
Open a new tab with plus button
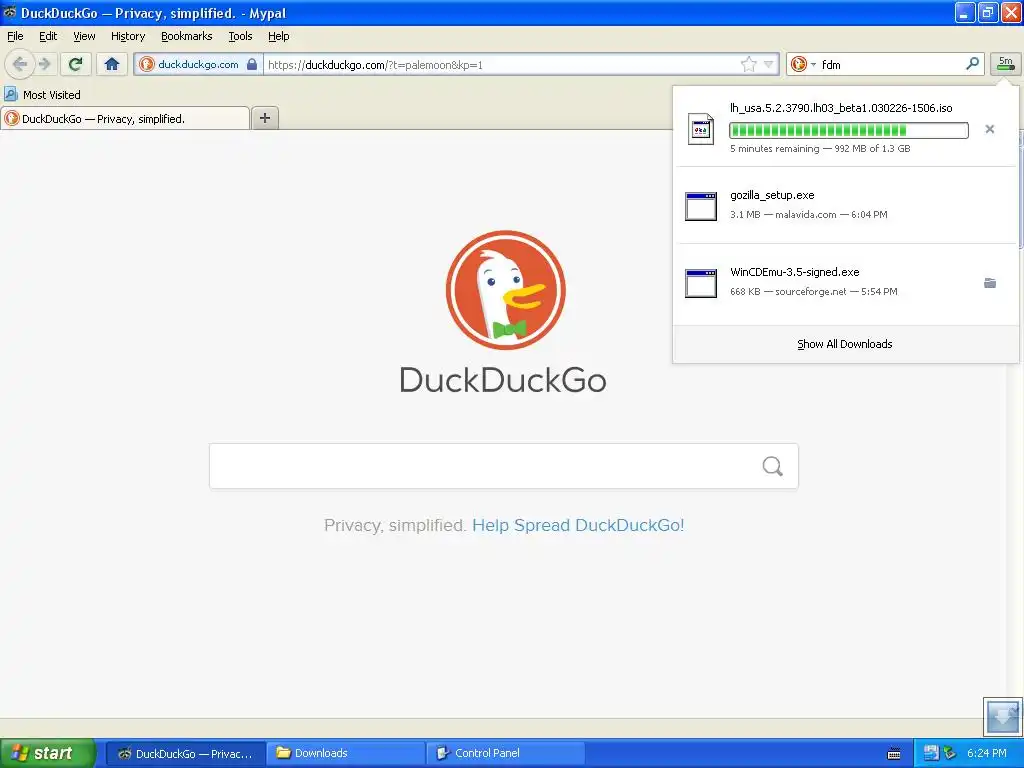click(x=264, y=118)
